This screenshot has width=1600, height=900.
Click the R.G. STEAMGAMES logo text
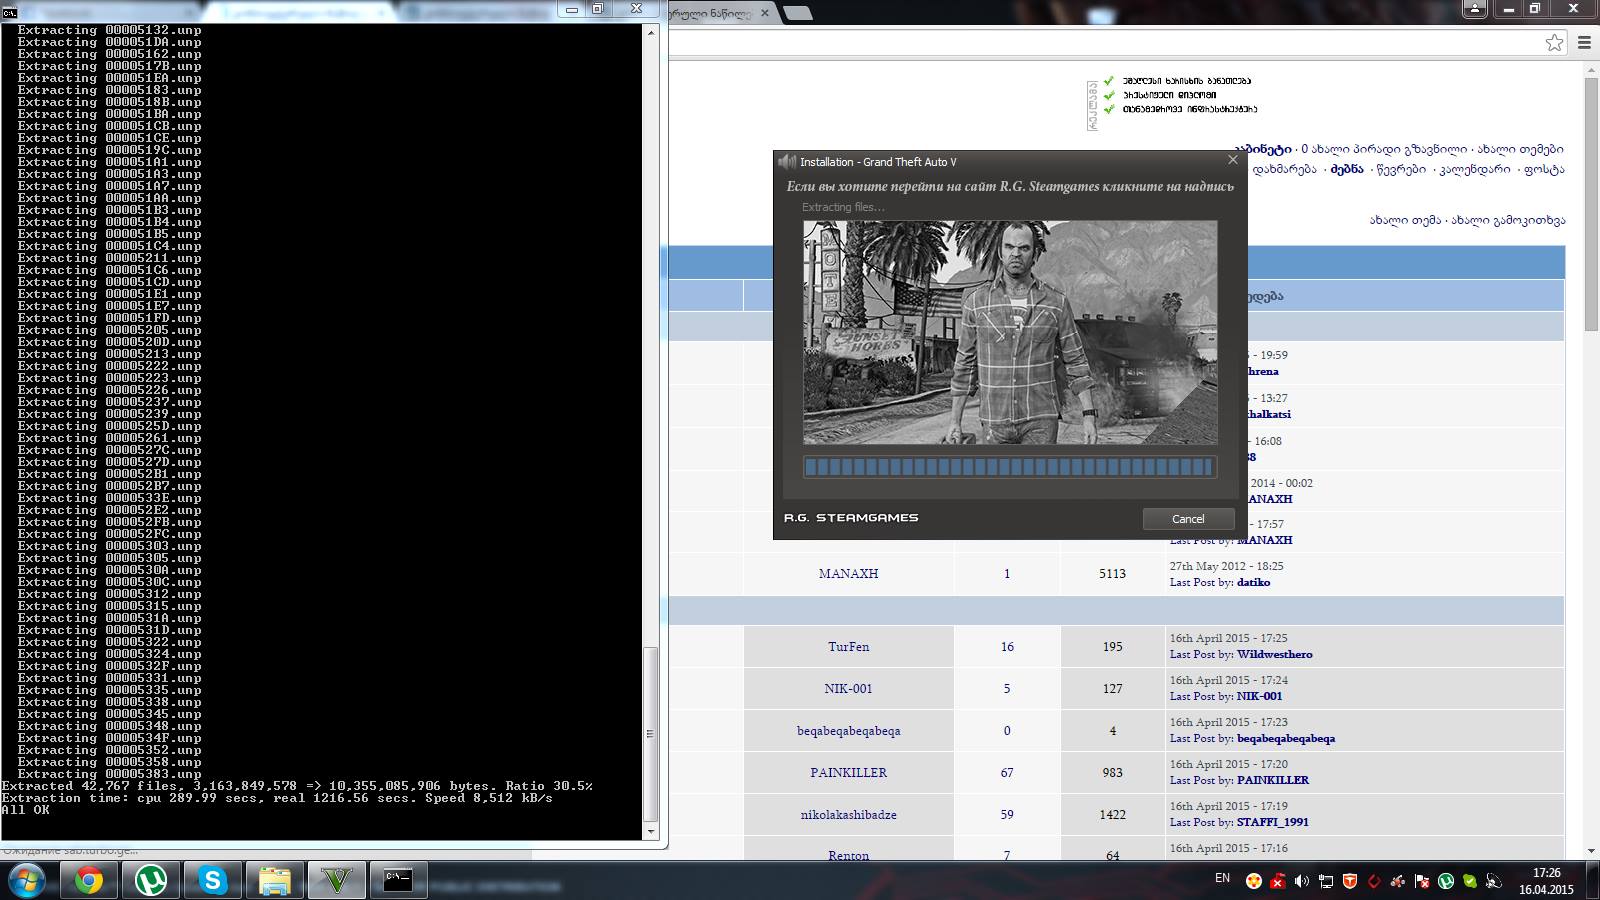coord(851,518)
